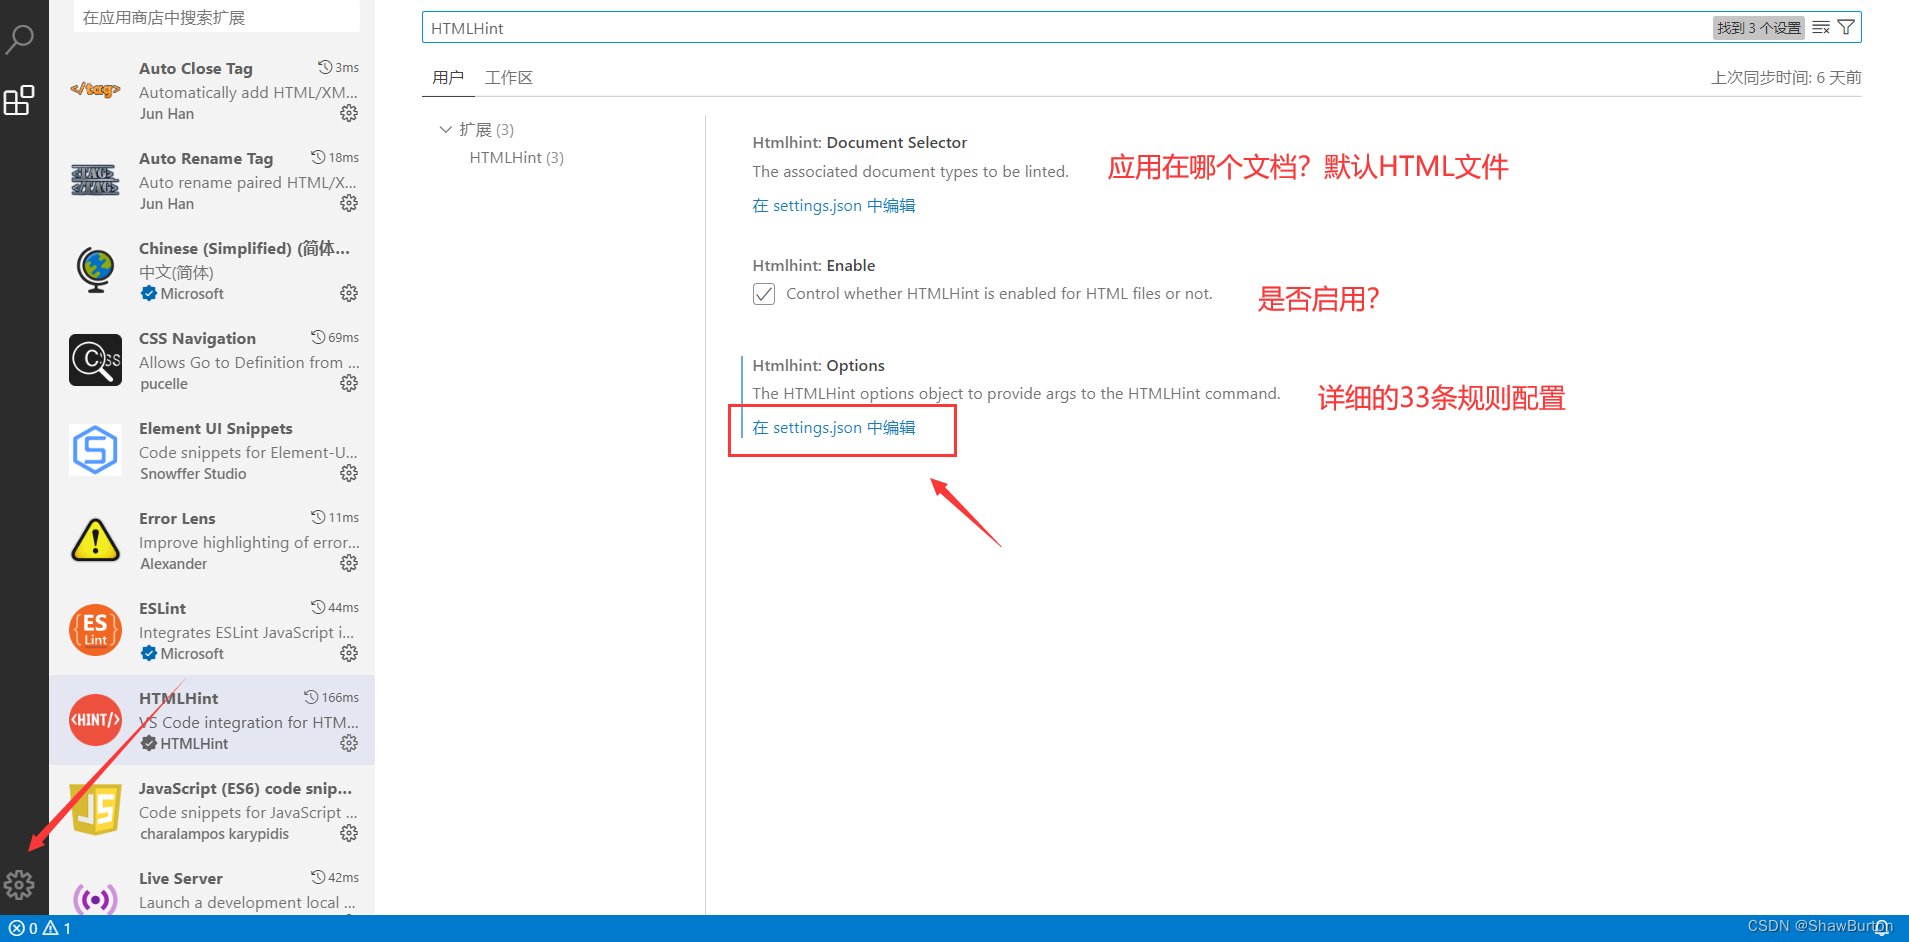1909x942 pixels.
Task: Click 'Htmlhint: Options' setting title
Action: click(x=819, y=366)
